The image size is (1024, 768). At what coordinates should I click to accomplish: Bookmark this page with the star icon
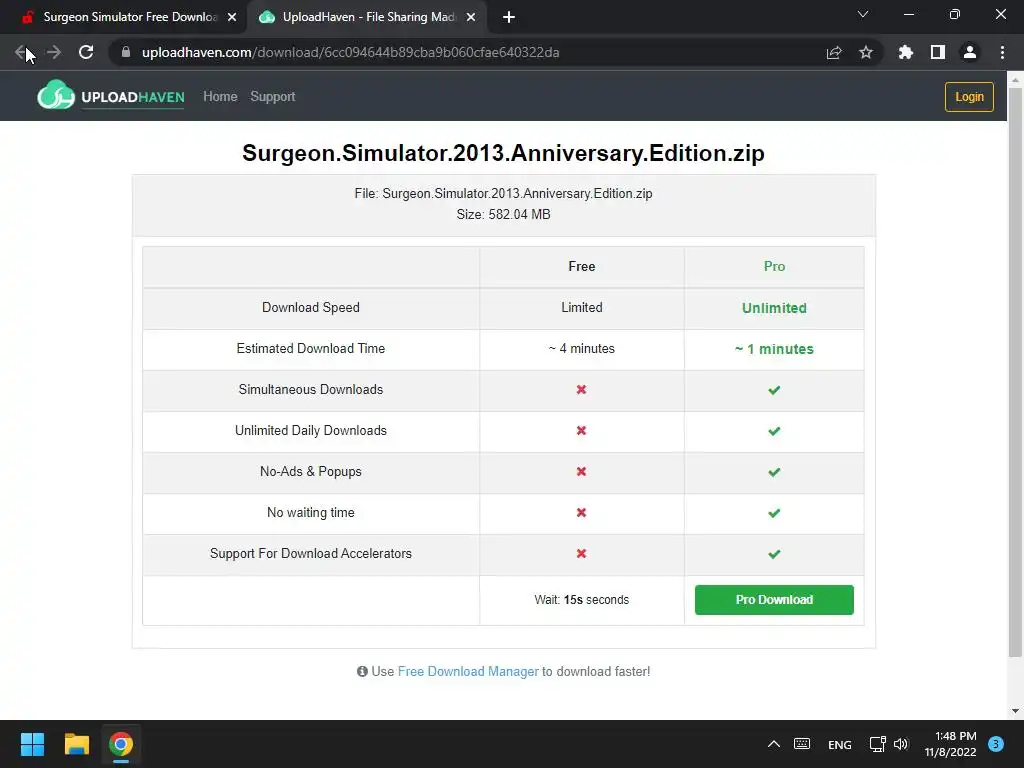click(x=866, y=52)
